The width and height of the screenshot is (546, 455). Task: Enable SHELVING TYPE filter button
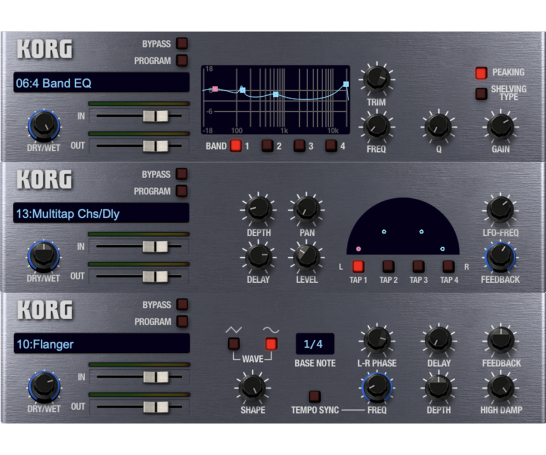pos(481,93)
